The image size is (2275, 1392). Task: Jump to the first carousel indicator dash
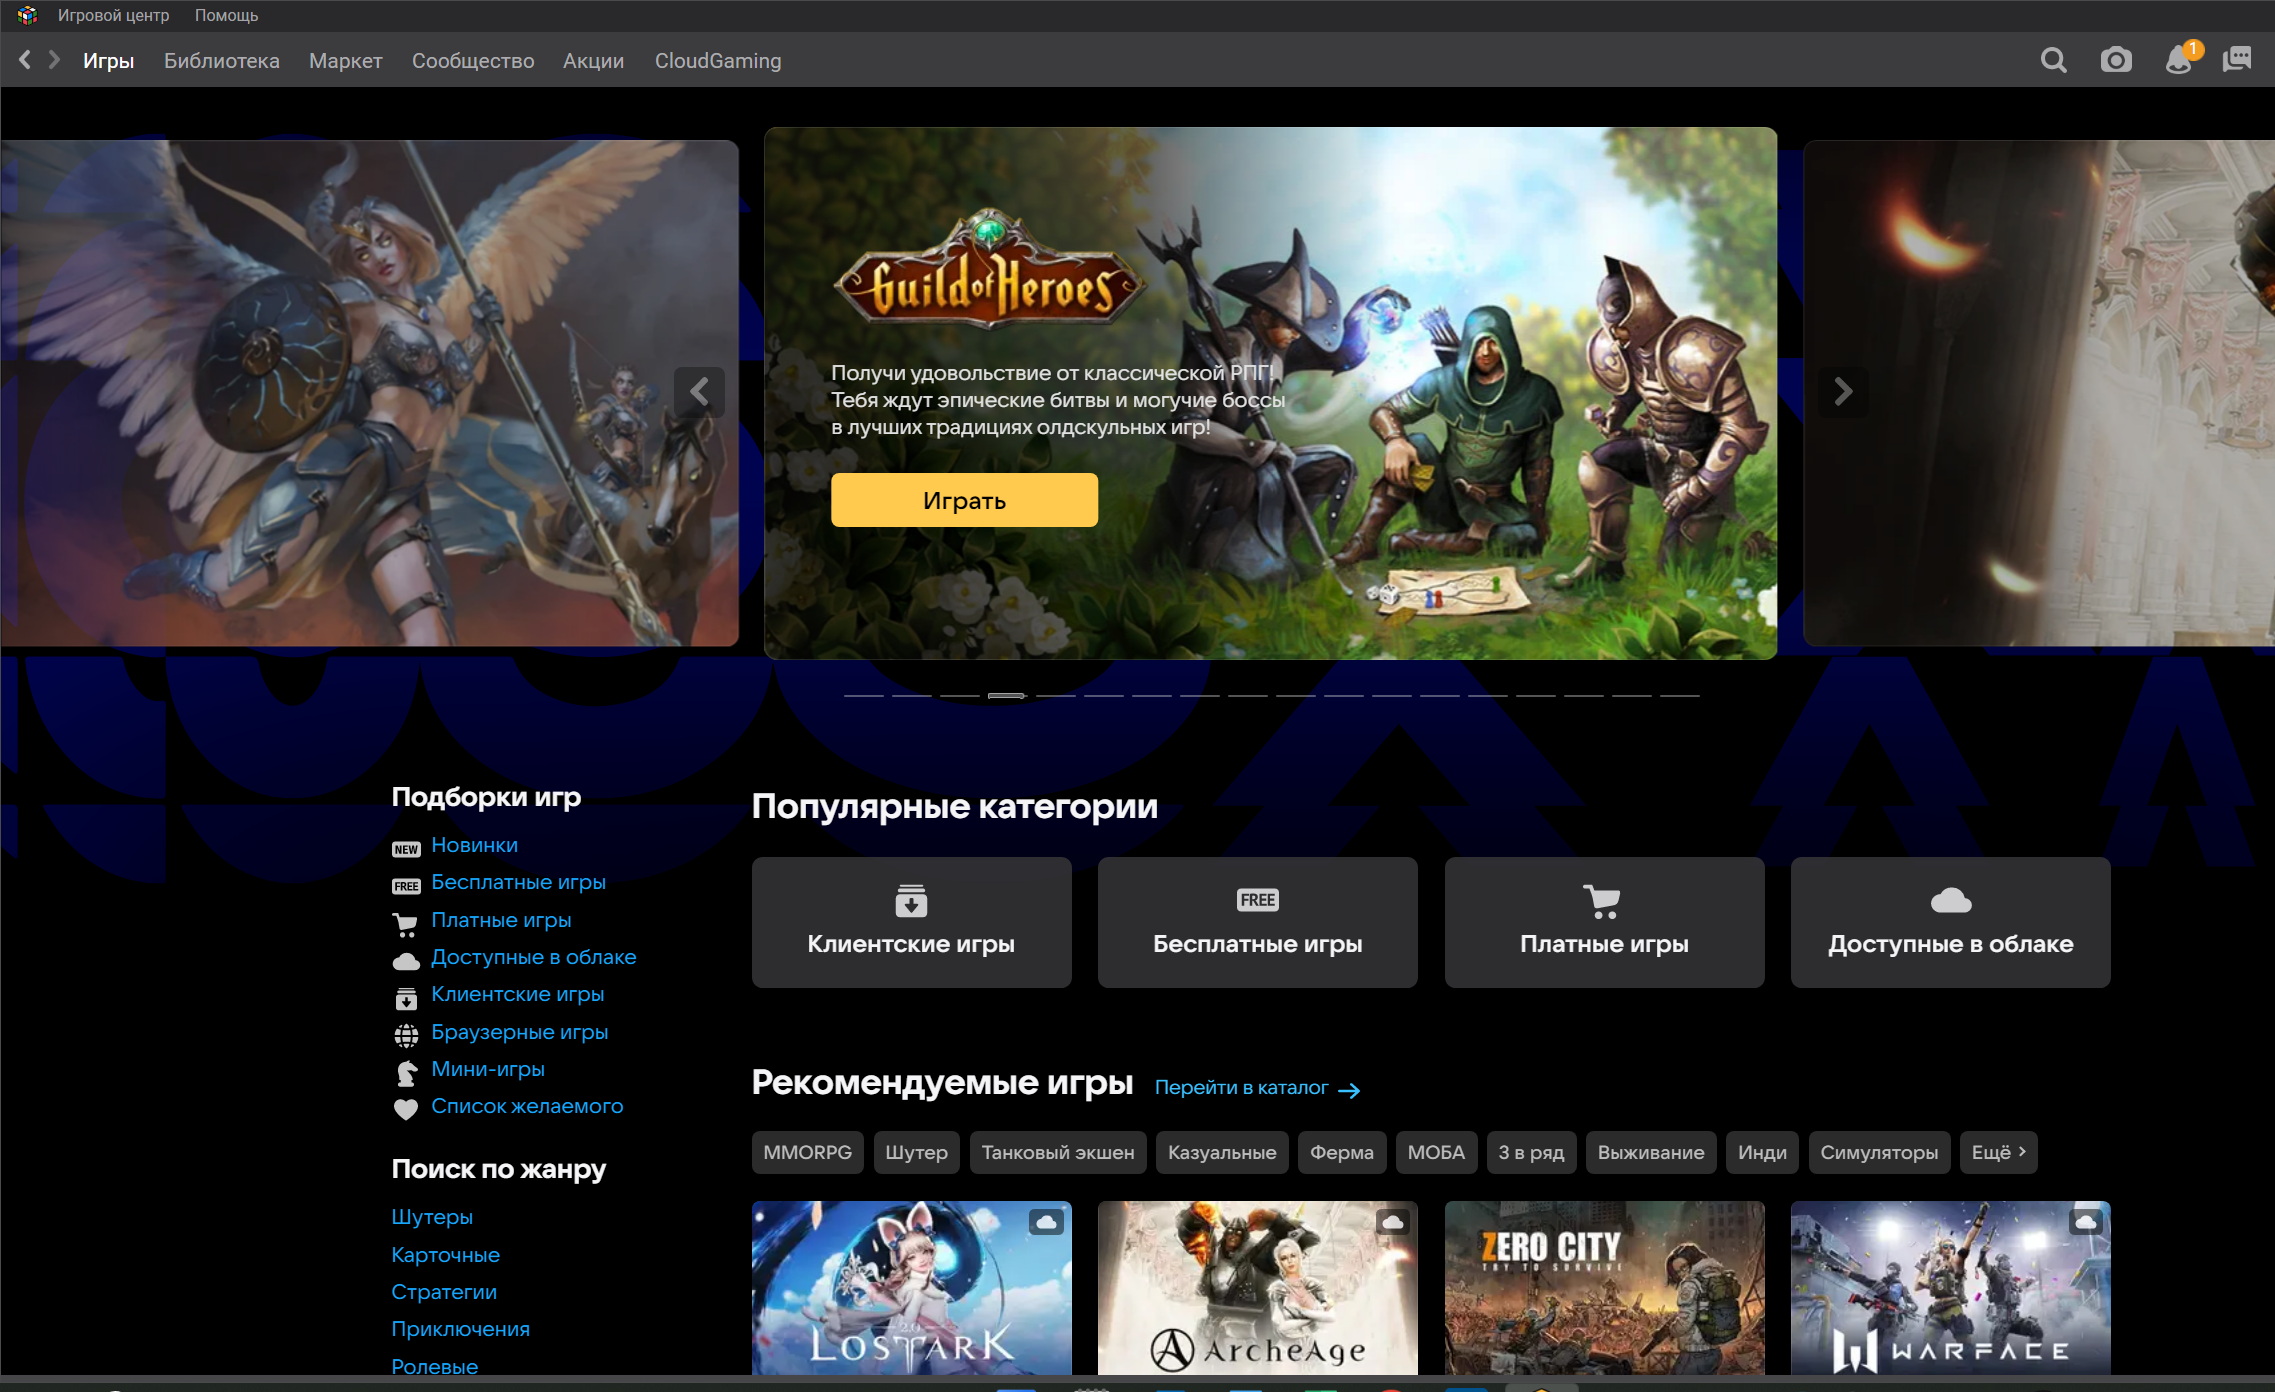tap(863, 695)
